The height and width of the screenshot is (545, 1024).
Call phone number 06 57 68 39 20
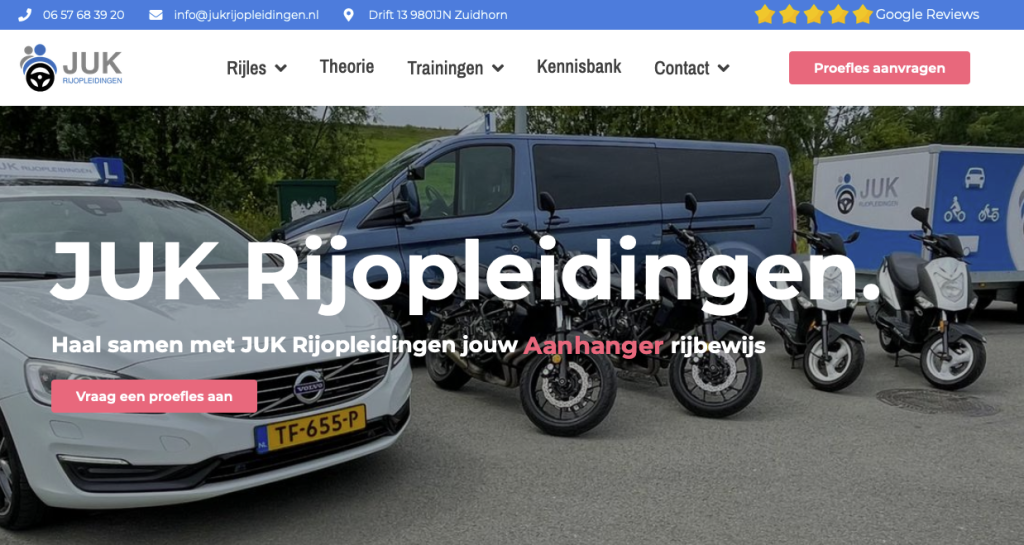point(84,15)
